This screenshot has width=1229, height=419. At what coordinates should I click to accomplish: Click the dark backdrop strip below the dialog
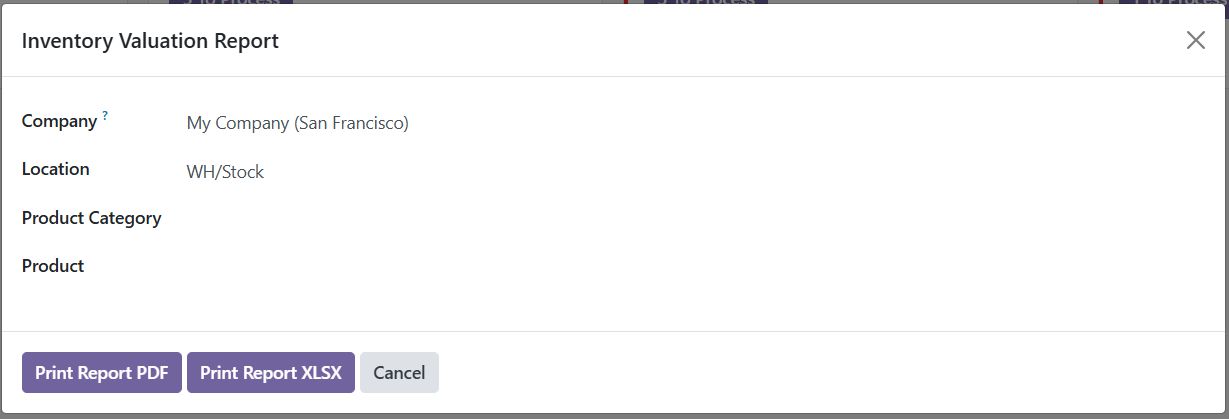tap(614, 416)
